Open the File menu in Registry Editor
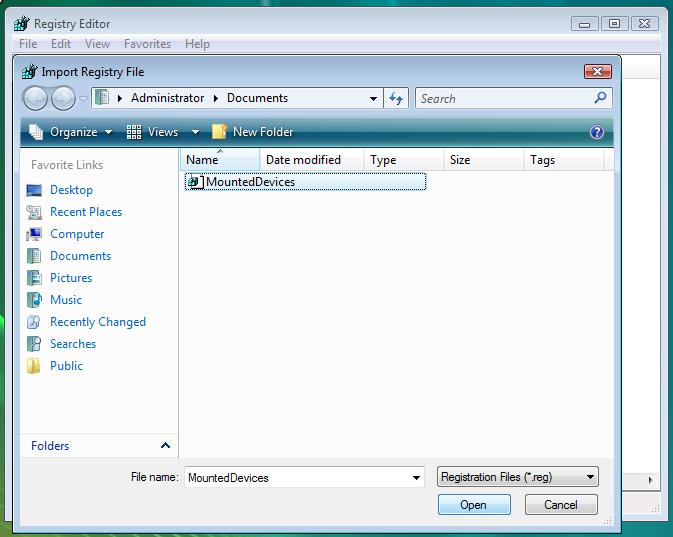Screen dimensions: 673x537 click(x=28, y=44)
